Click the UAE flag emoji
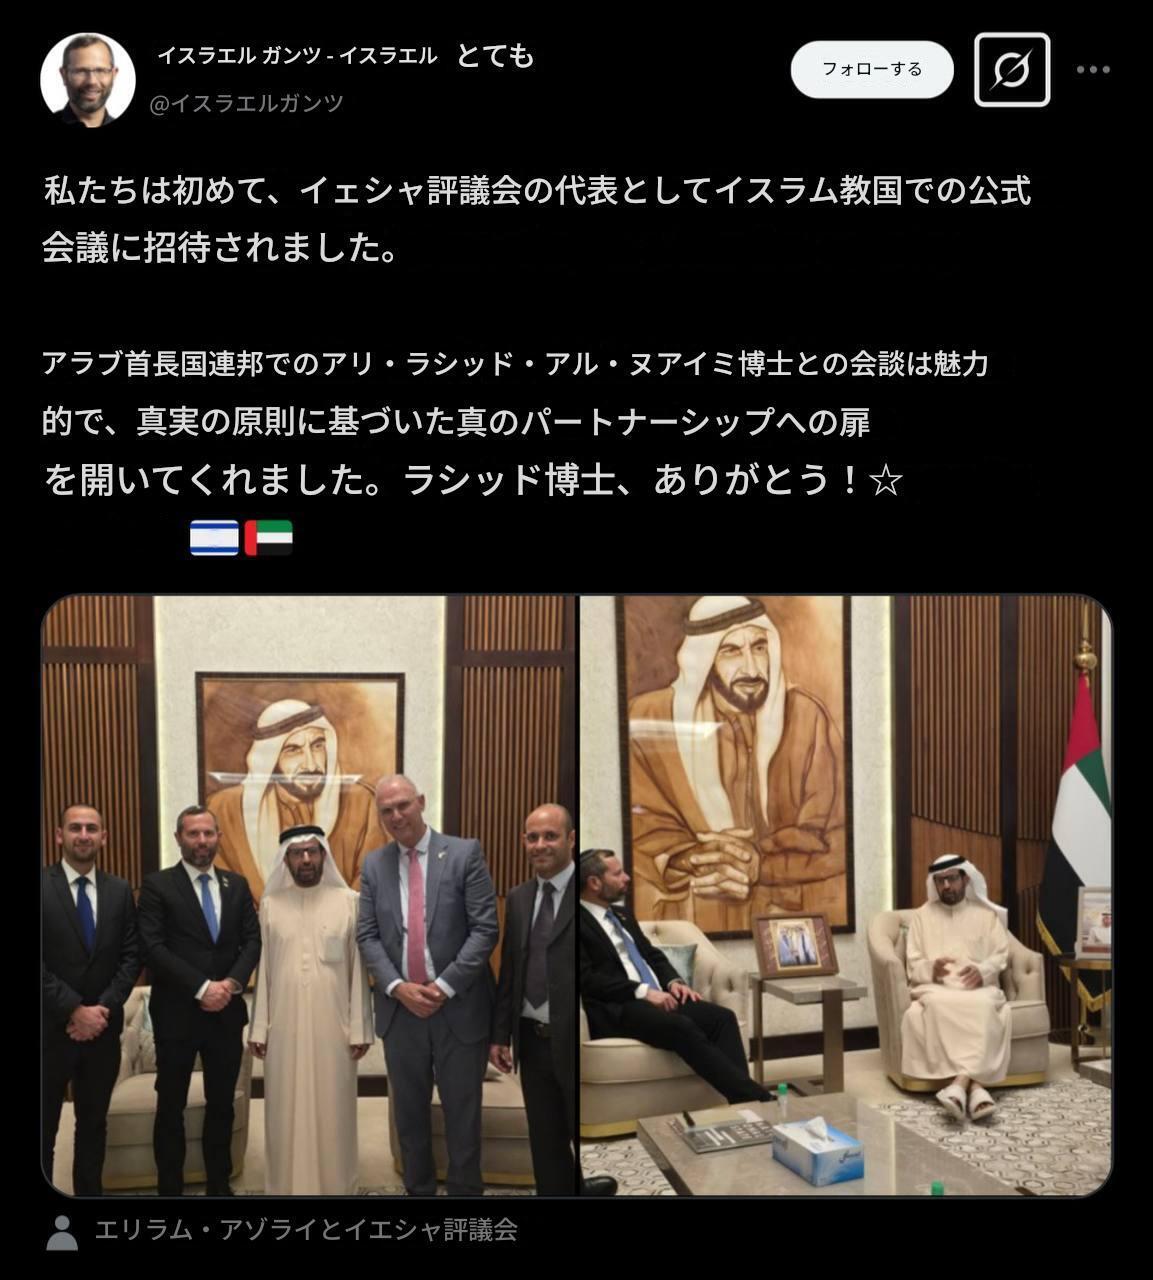This screenshot has width=1153, height=1280. pos(269,538)
